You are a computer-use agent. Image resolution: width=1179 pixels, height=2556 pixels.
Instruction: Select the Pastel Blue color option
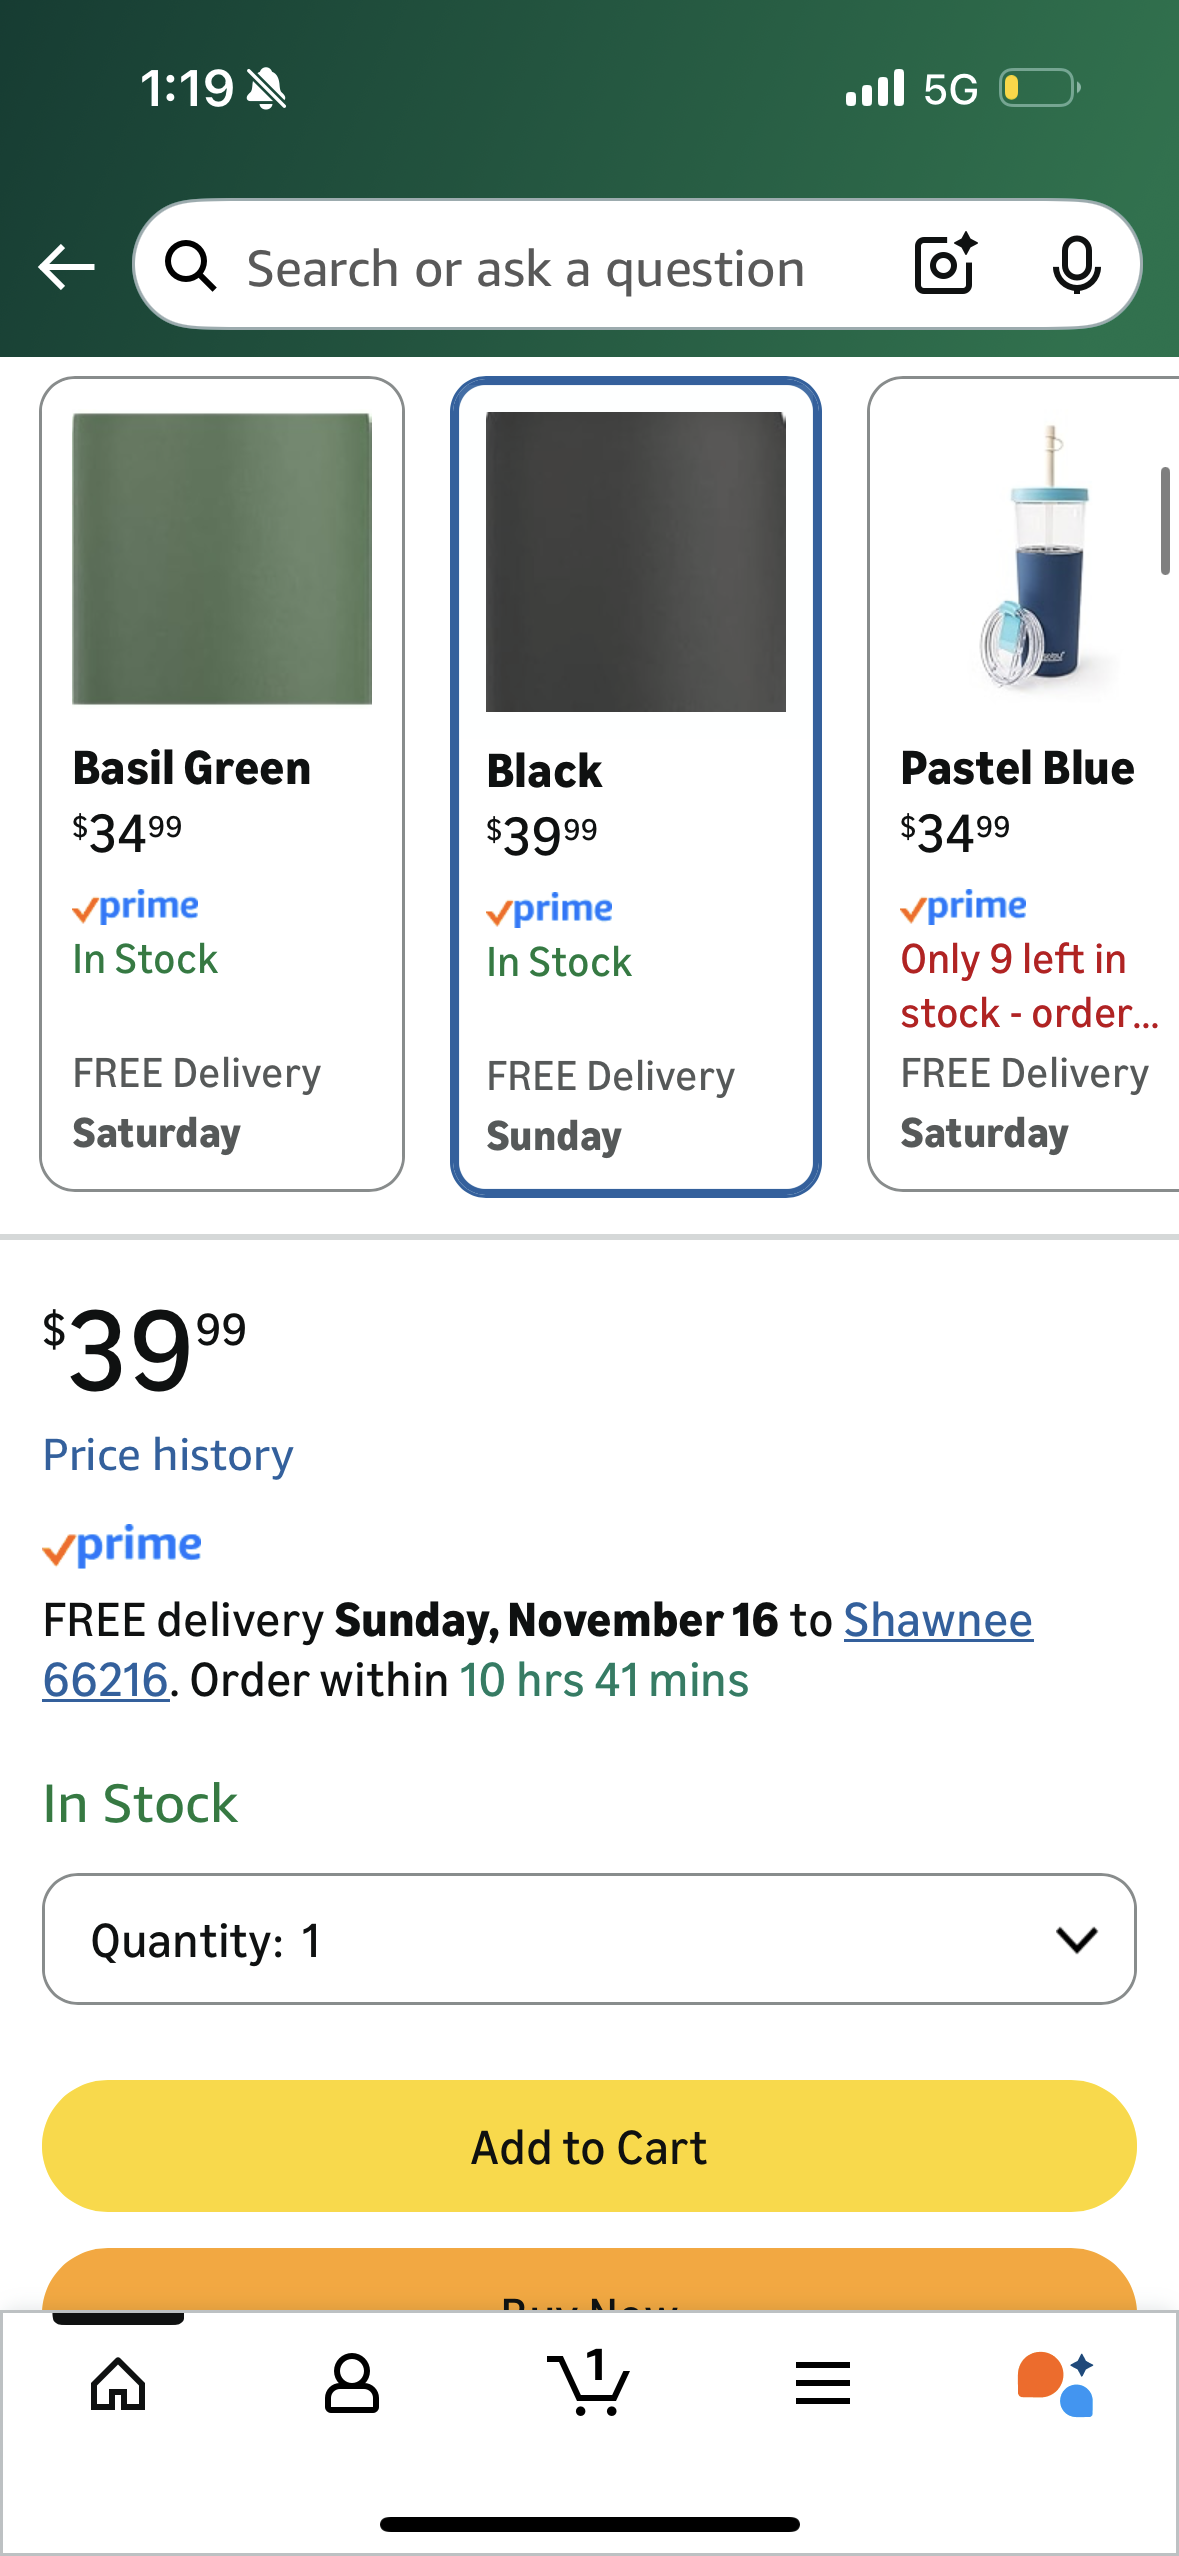[1024, 784]
